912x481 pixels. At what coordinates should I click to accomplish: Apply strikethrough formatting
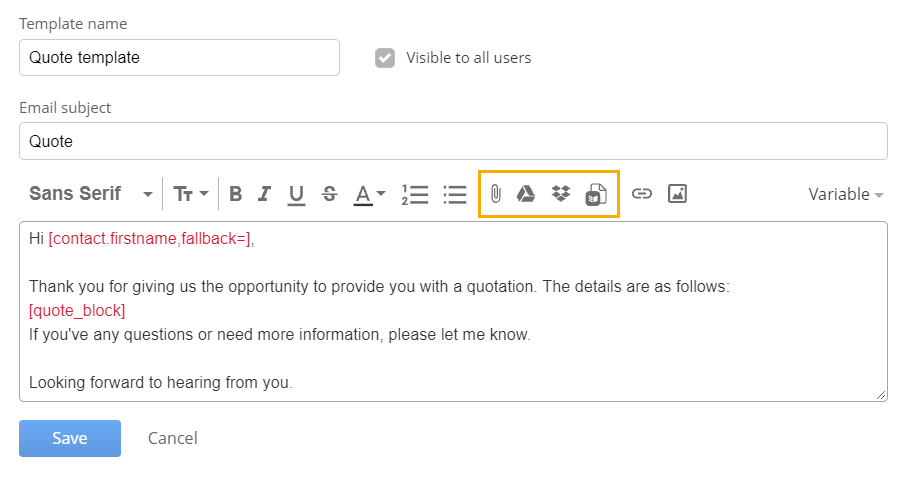(329, 194)
